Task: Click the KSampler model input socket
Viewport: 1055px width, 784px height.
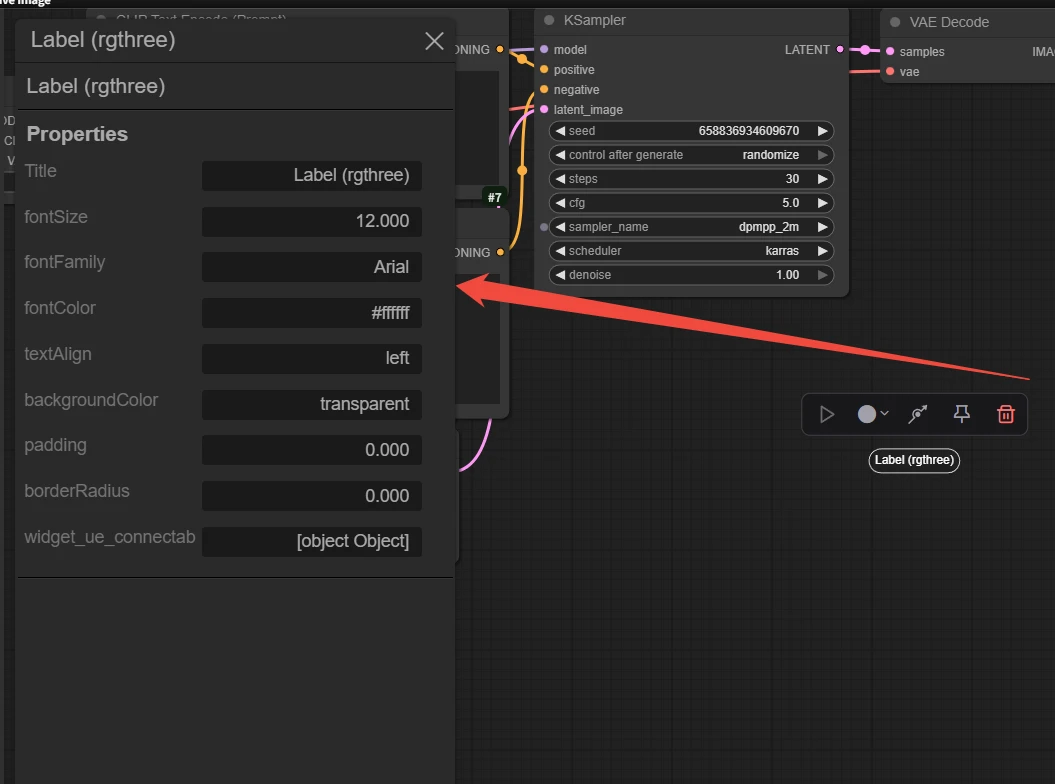Action: [x=544, y=49]
